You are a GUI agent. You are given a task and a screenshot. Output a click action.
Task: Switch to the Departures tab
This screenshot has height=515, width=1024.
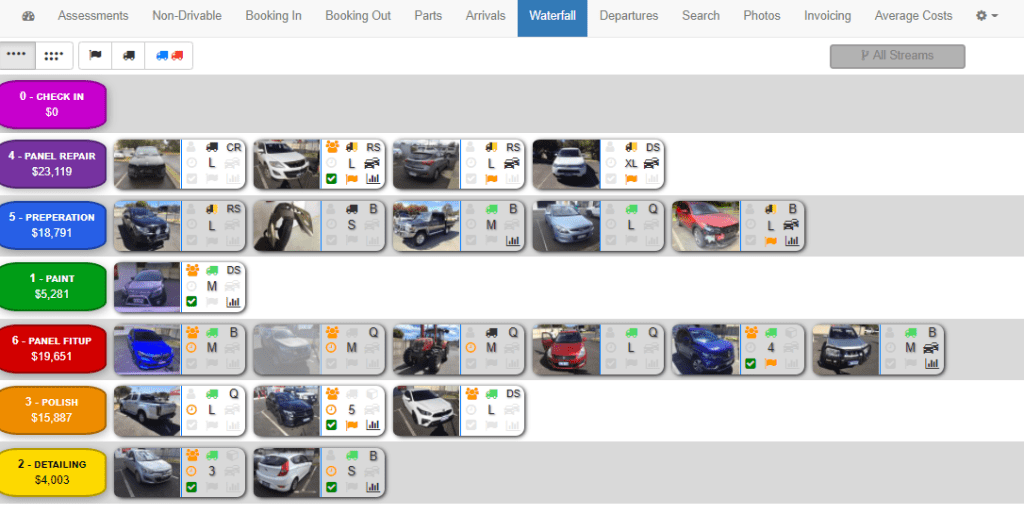(629, 16)
